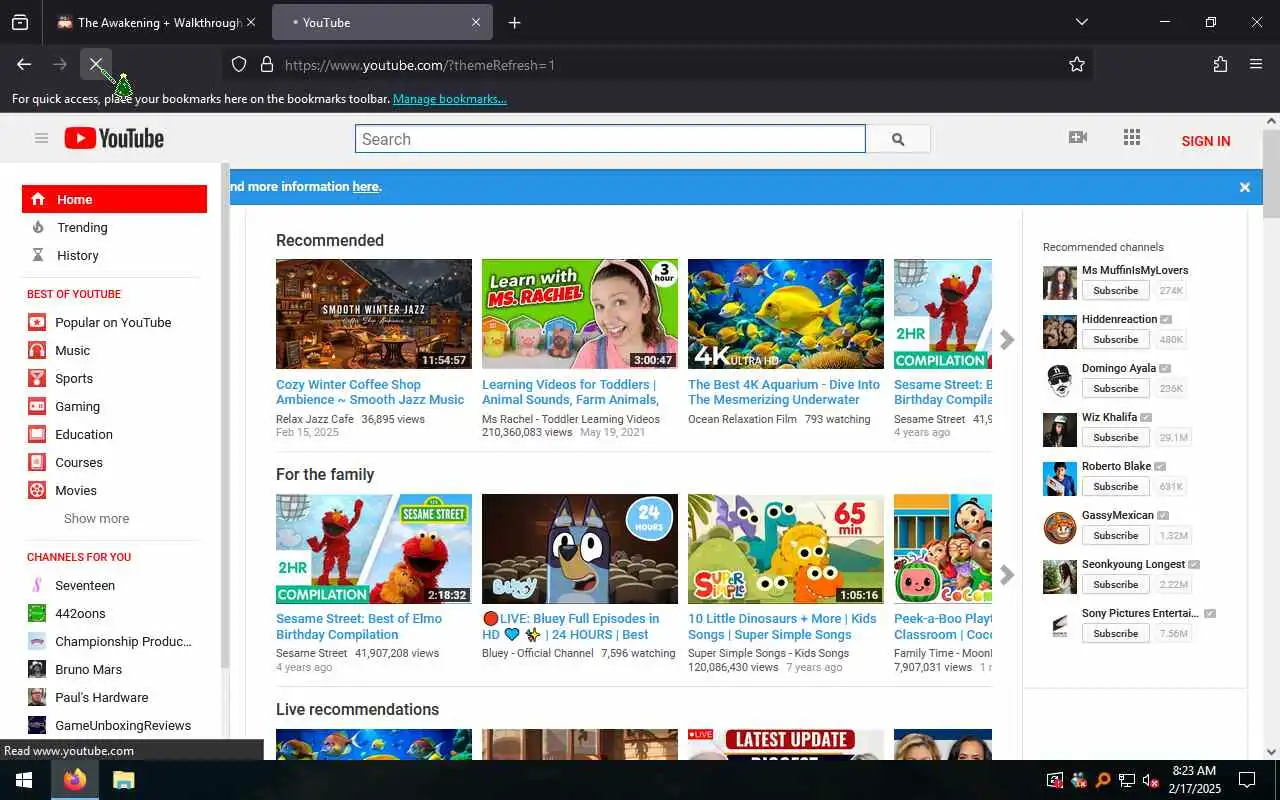Image resolution: width=1280 pixels, height=800 pixels.
Task: Open Paul's Hardware channel
Action: click(101, 697)
